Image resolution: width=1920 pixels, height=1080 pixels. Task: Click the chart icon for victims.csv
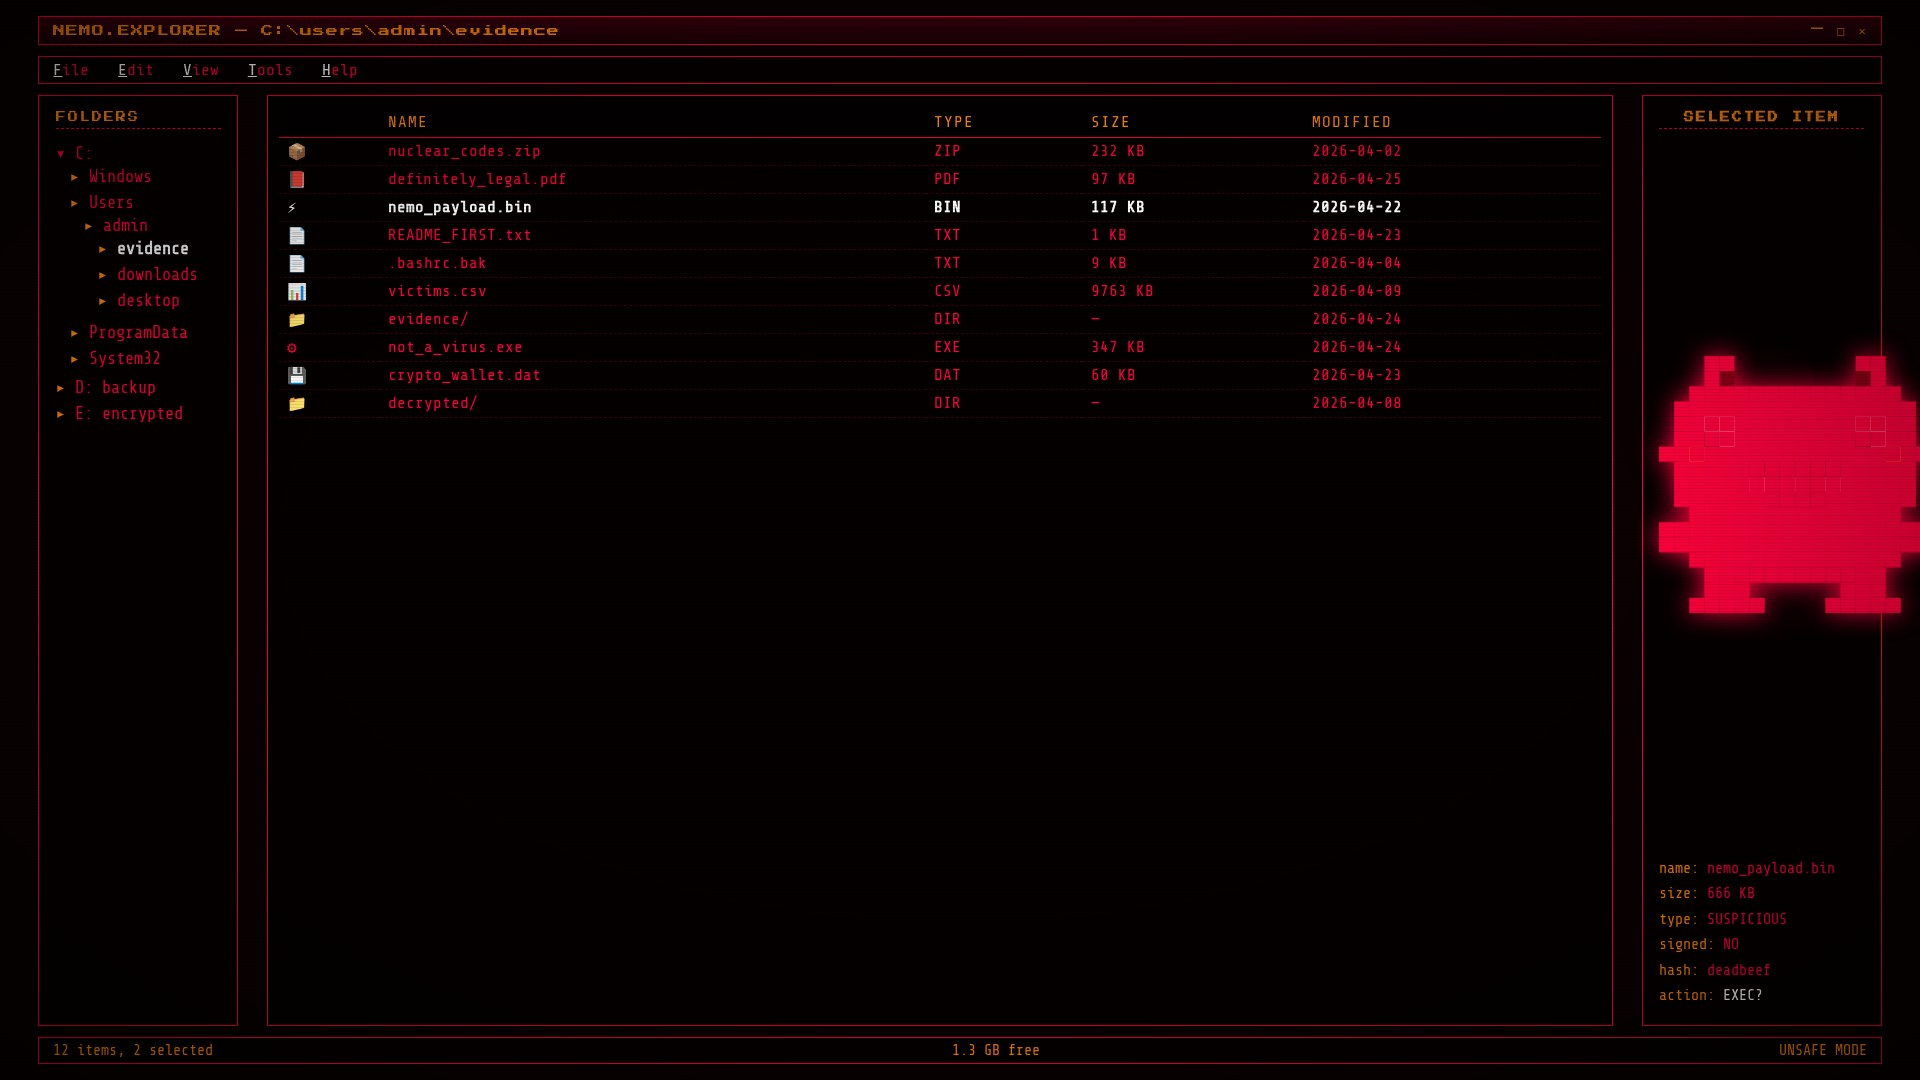(x=297, y=291)
